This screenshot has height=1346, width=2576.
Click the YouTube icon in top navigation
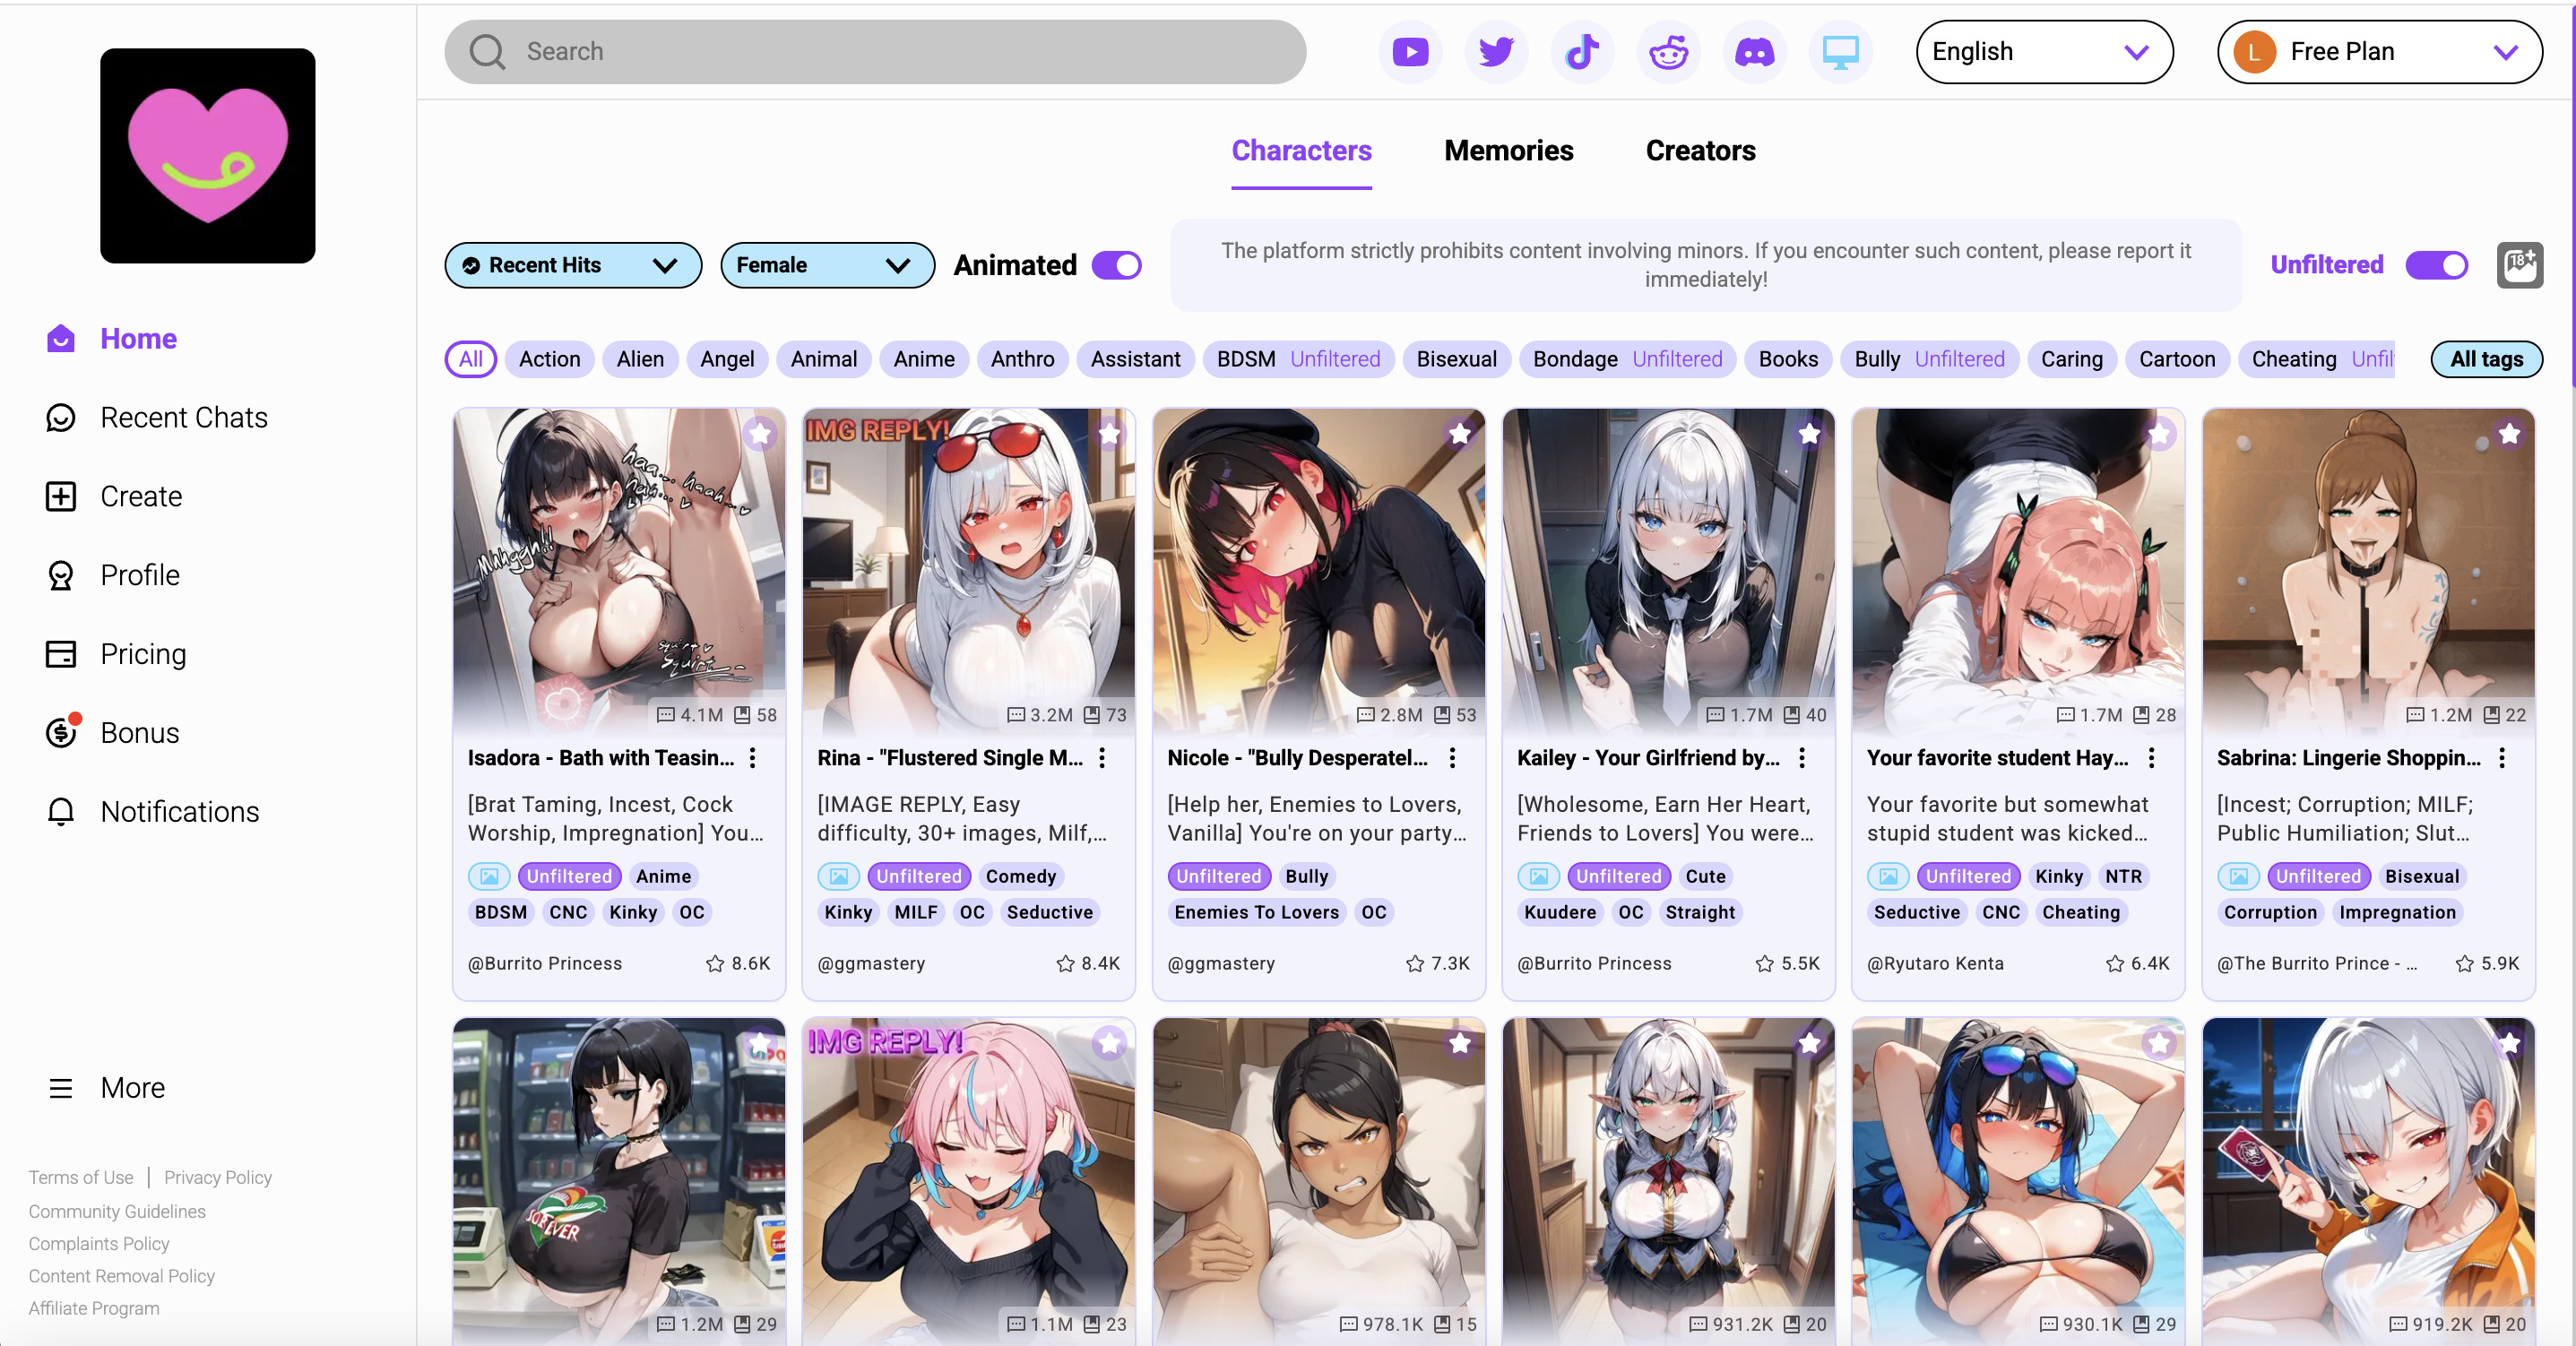1411,49
